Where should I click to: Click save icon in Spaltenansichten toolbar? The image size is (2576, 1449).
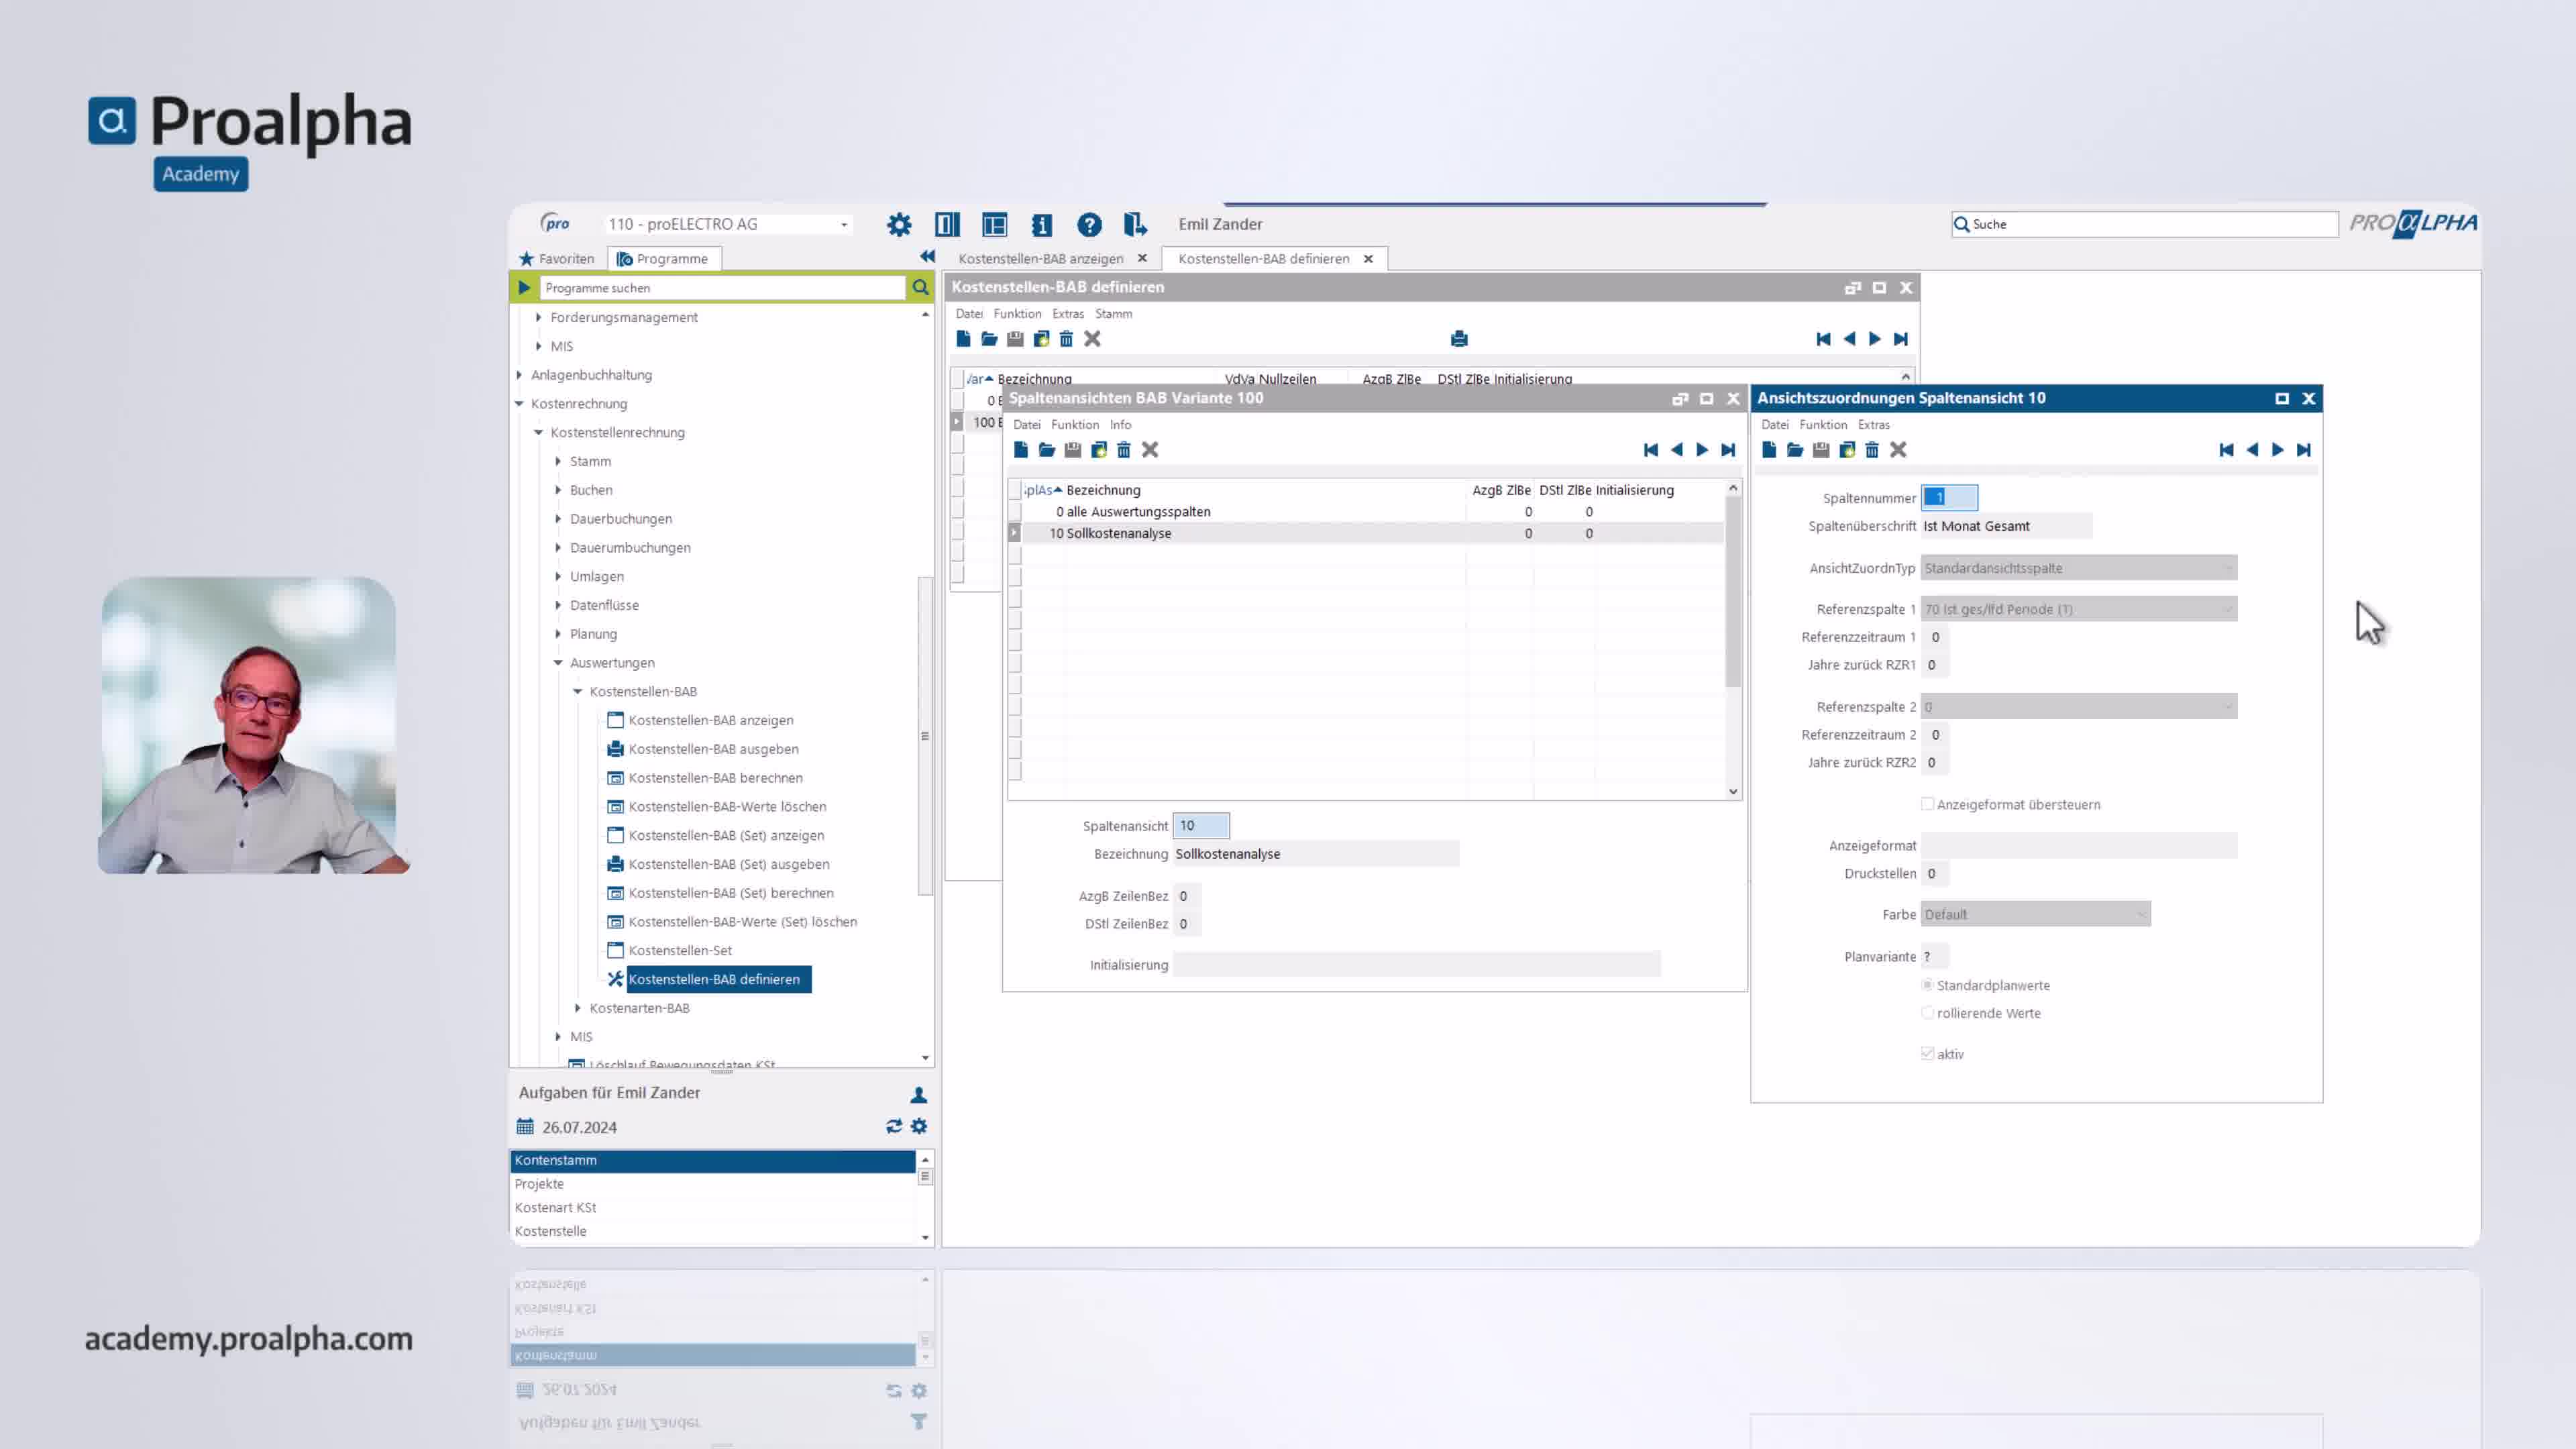1072,450
